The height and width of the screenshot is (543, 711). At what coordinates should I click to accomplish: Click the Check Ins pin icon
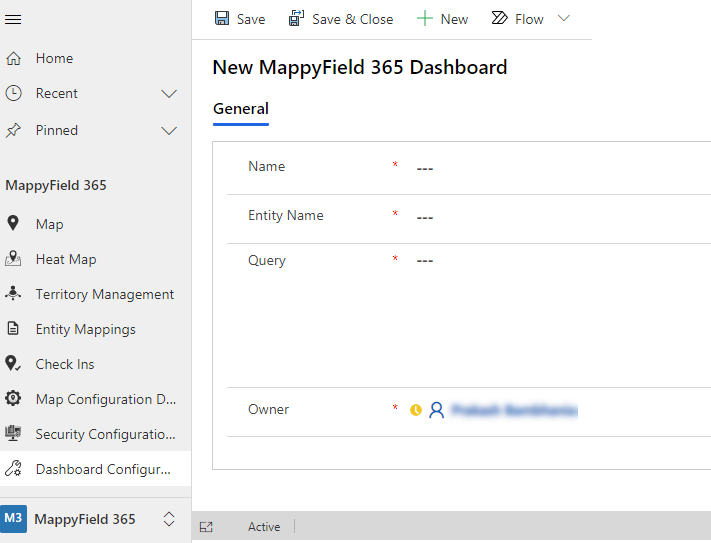pyautogui.click(x=13, y=364)
